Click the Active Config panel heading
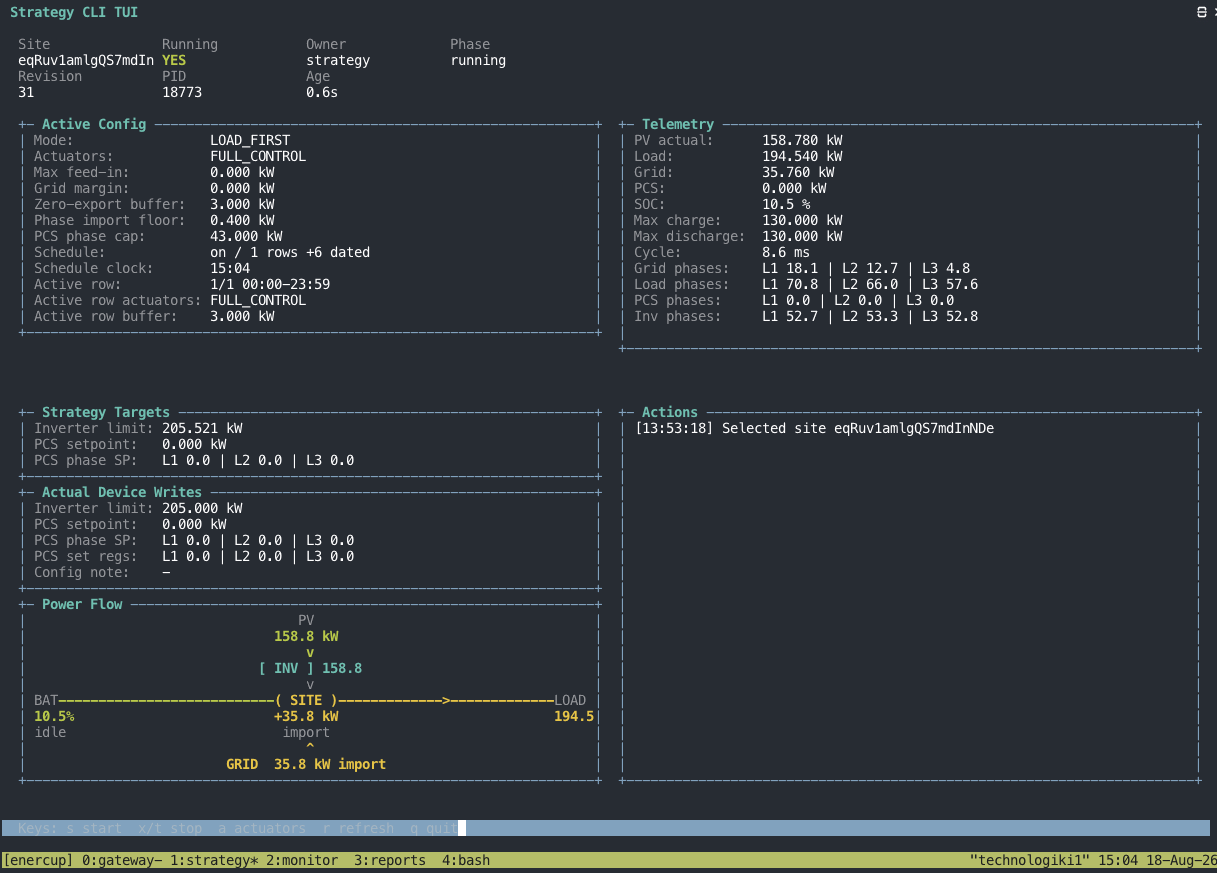The image size is (1217, 873). [x=94, y=124]
